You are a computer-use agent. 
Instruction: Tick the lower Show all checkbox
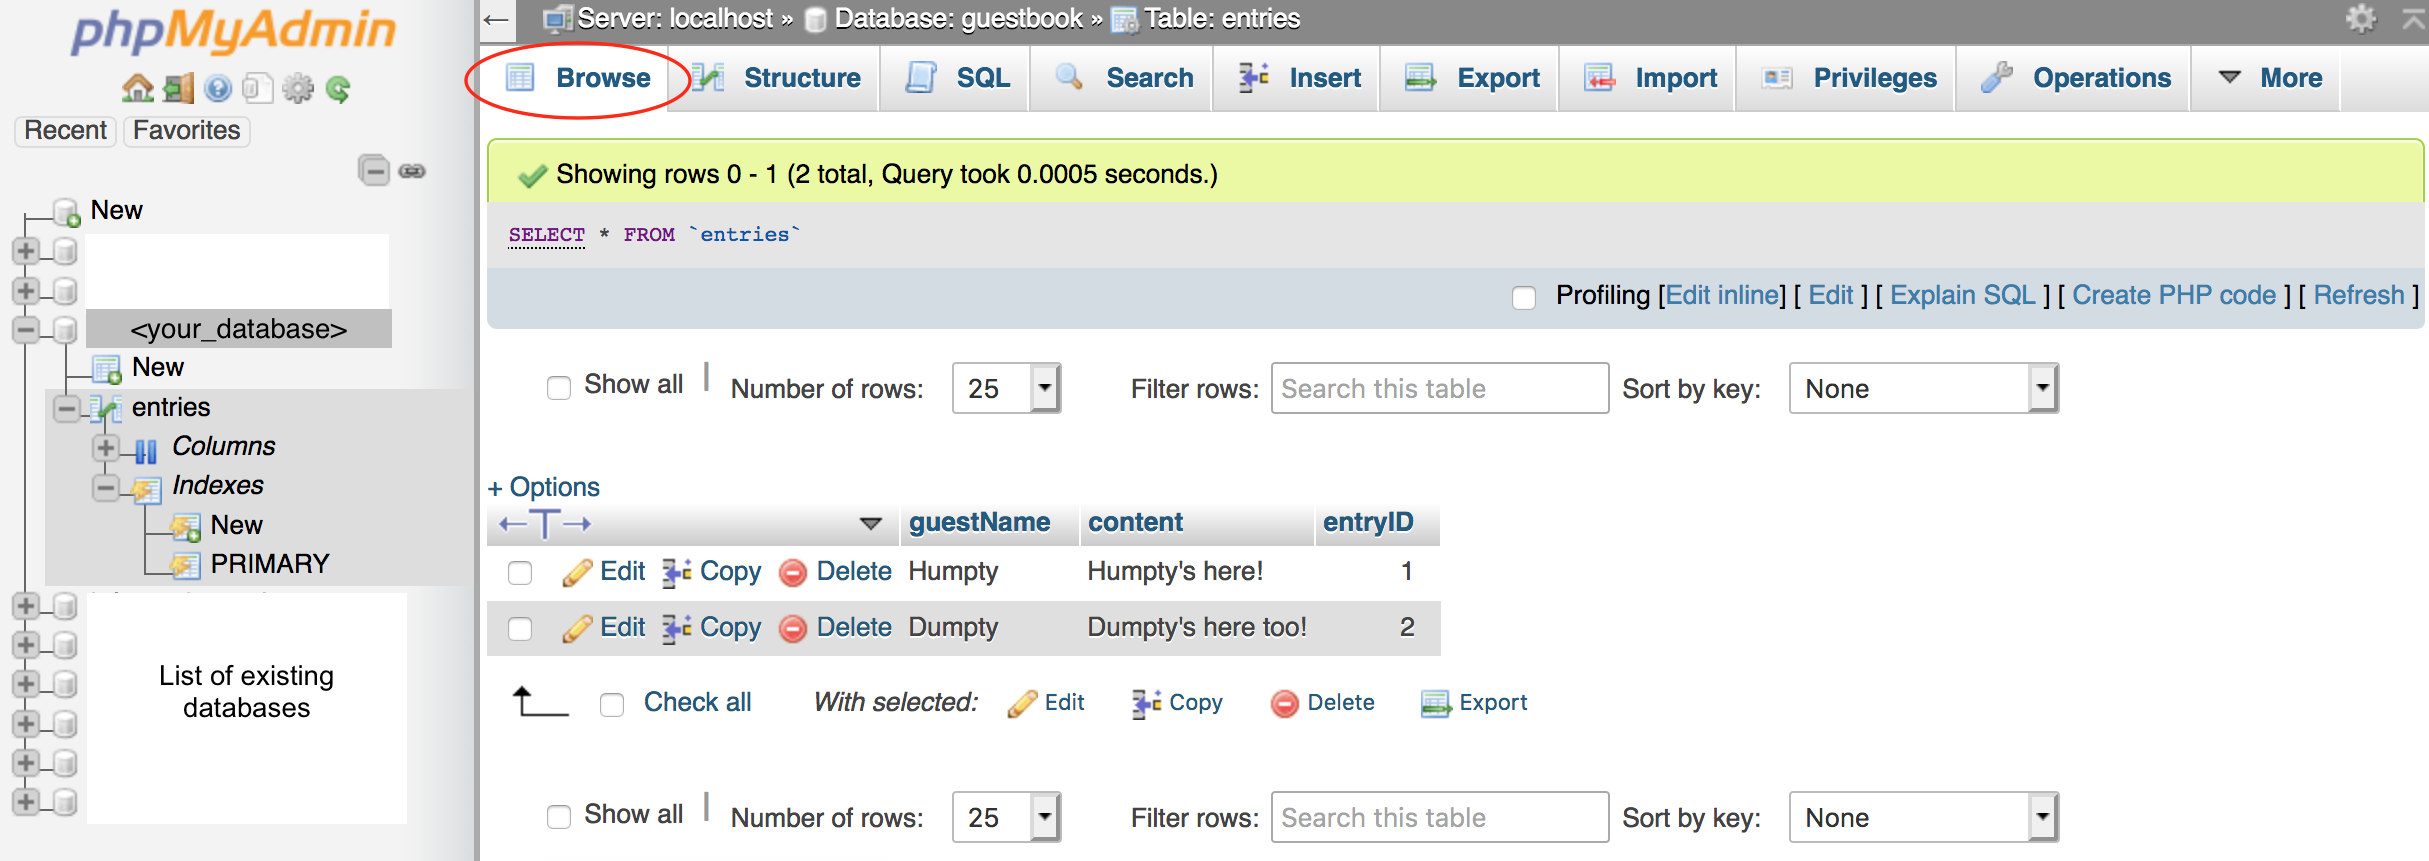click(559, 817)
